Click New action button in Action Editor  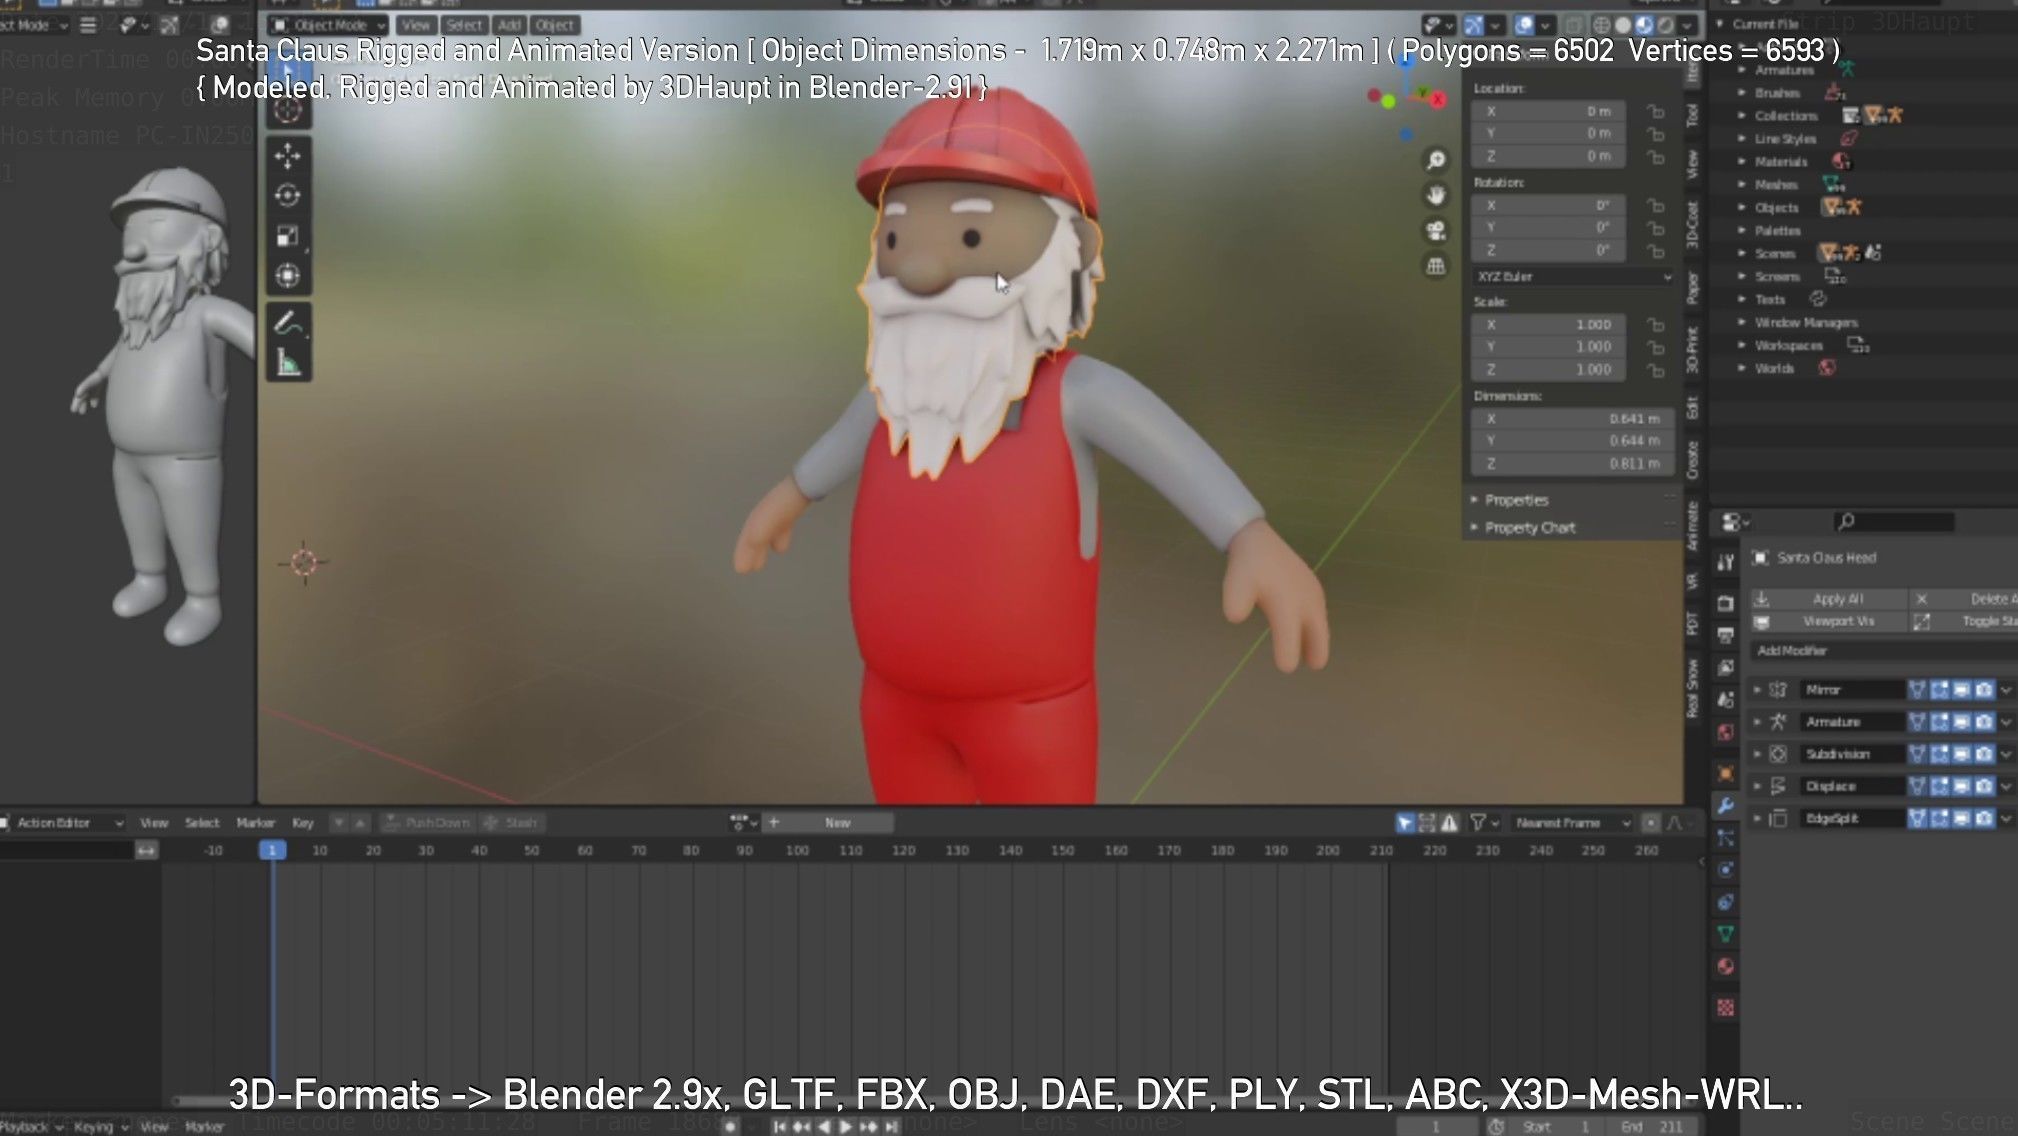click(840, 823)
